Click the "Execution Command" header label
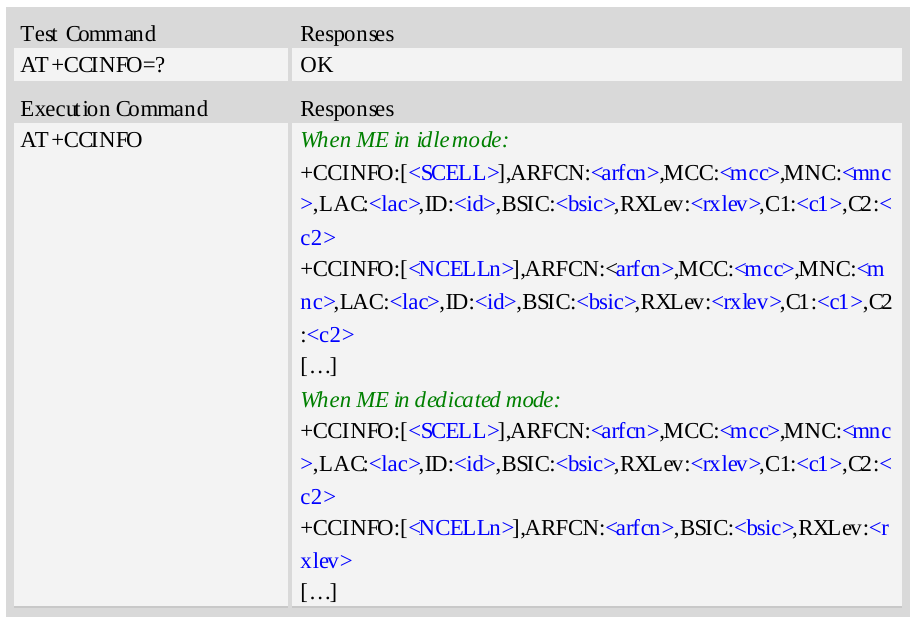918x626 pixels. (114, 109)
